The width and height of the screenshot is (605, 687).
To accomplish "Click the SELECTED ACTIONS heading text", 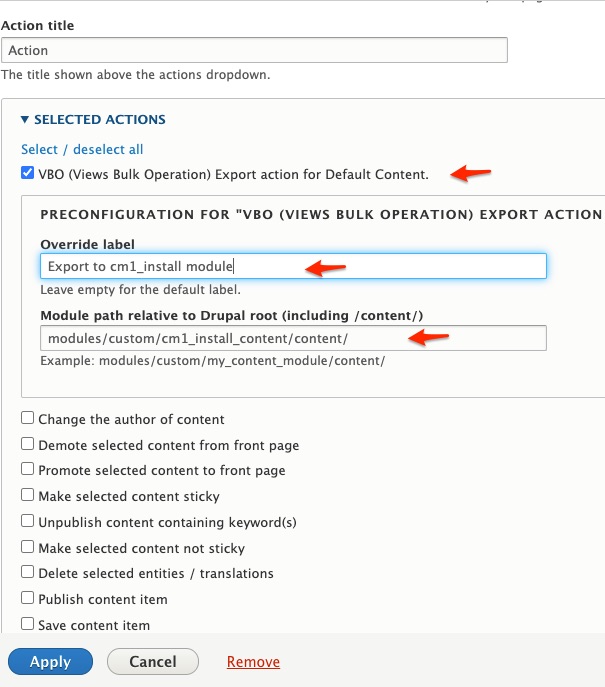I will pyautogui.click(x=100, y=120).
